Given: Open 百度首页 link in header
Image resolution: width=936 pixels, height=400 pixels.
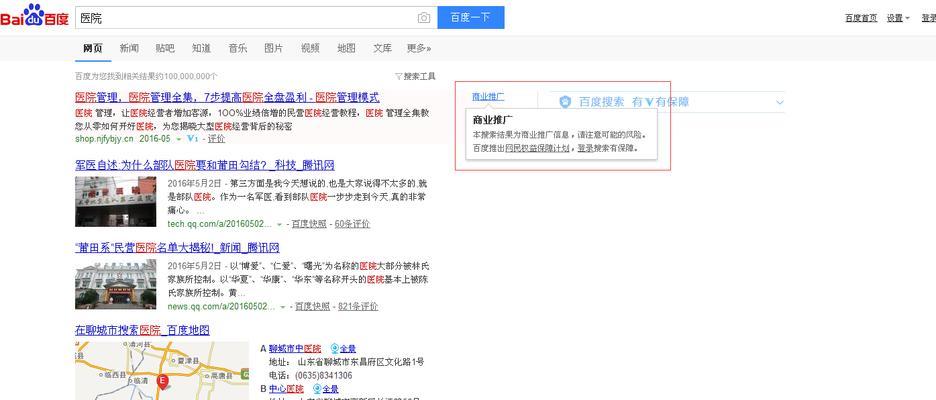Looking at the screenshot, I should (861, 18).
